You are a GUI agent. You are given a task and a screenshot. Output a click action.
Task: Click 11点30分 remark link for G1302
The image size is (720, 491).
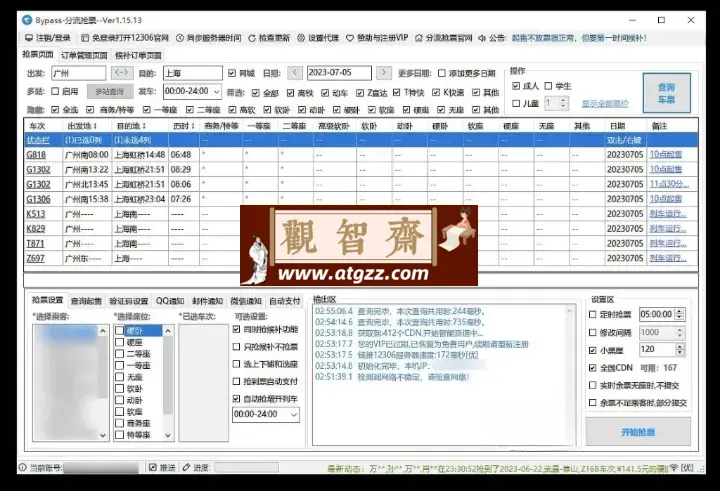(669, 184)
